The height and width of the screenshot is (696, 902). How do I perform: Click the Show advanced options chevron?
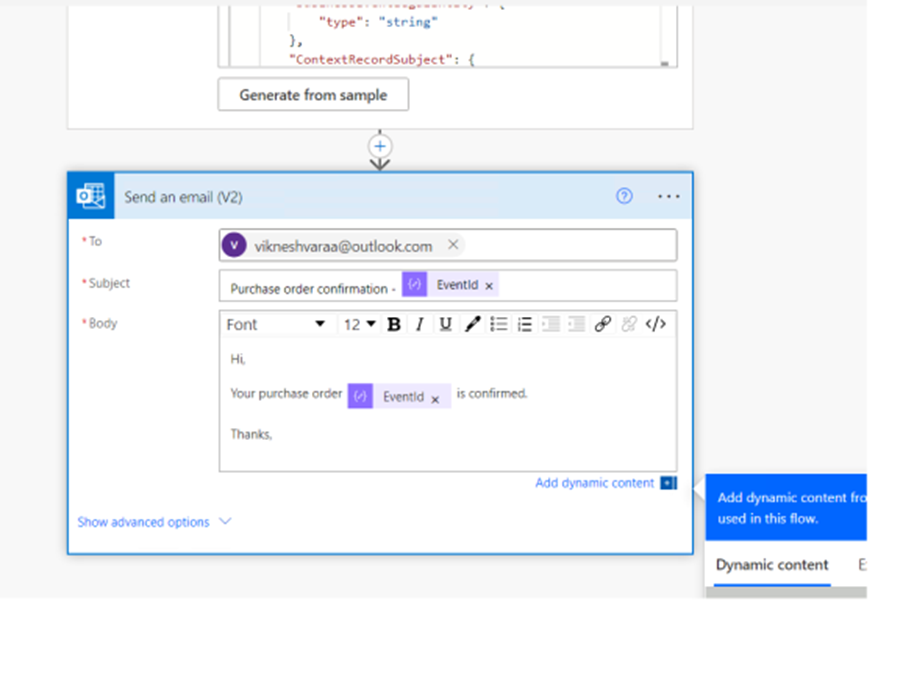(x=226, y=521)
